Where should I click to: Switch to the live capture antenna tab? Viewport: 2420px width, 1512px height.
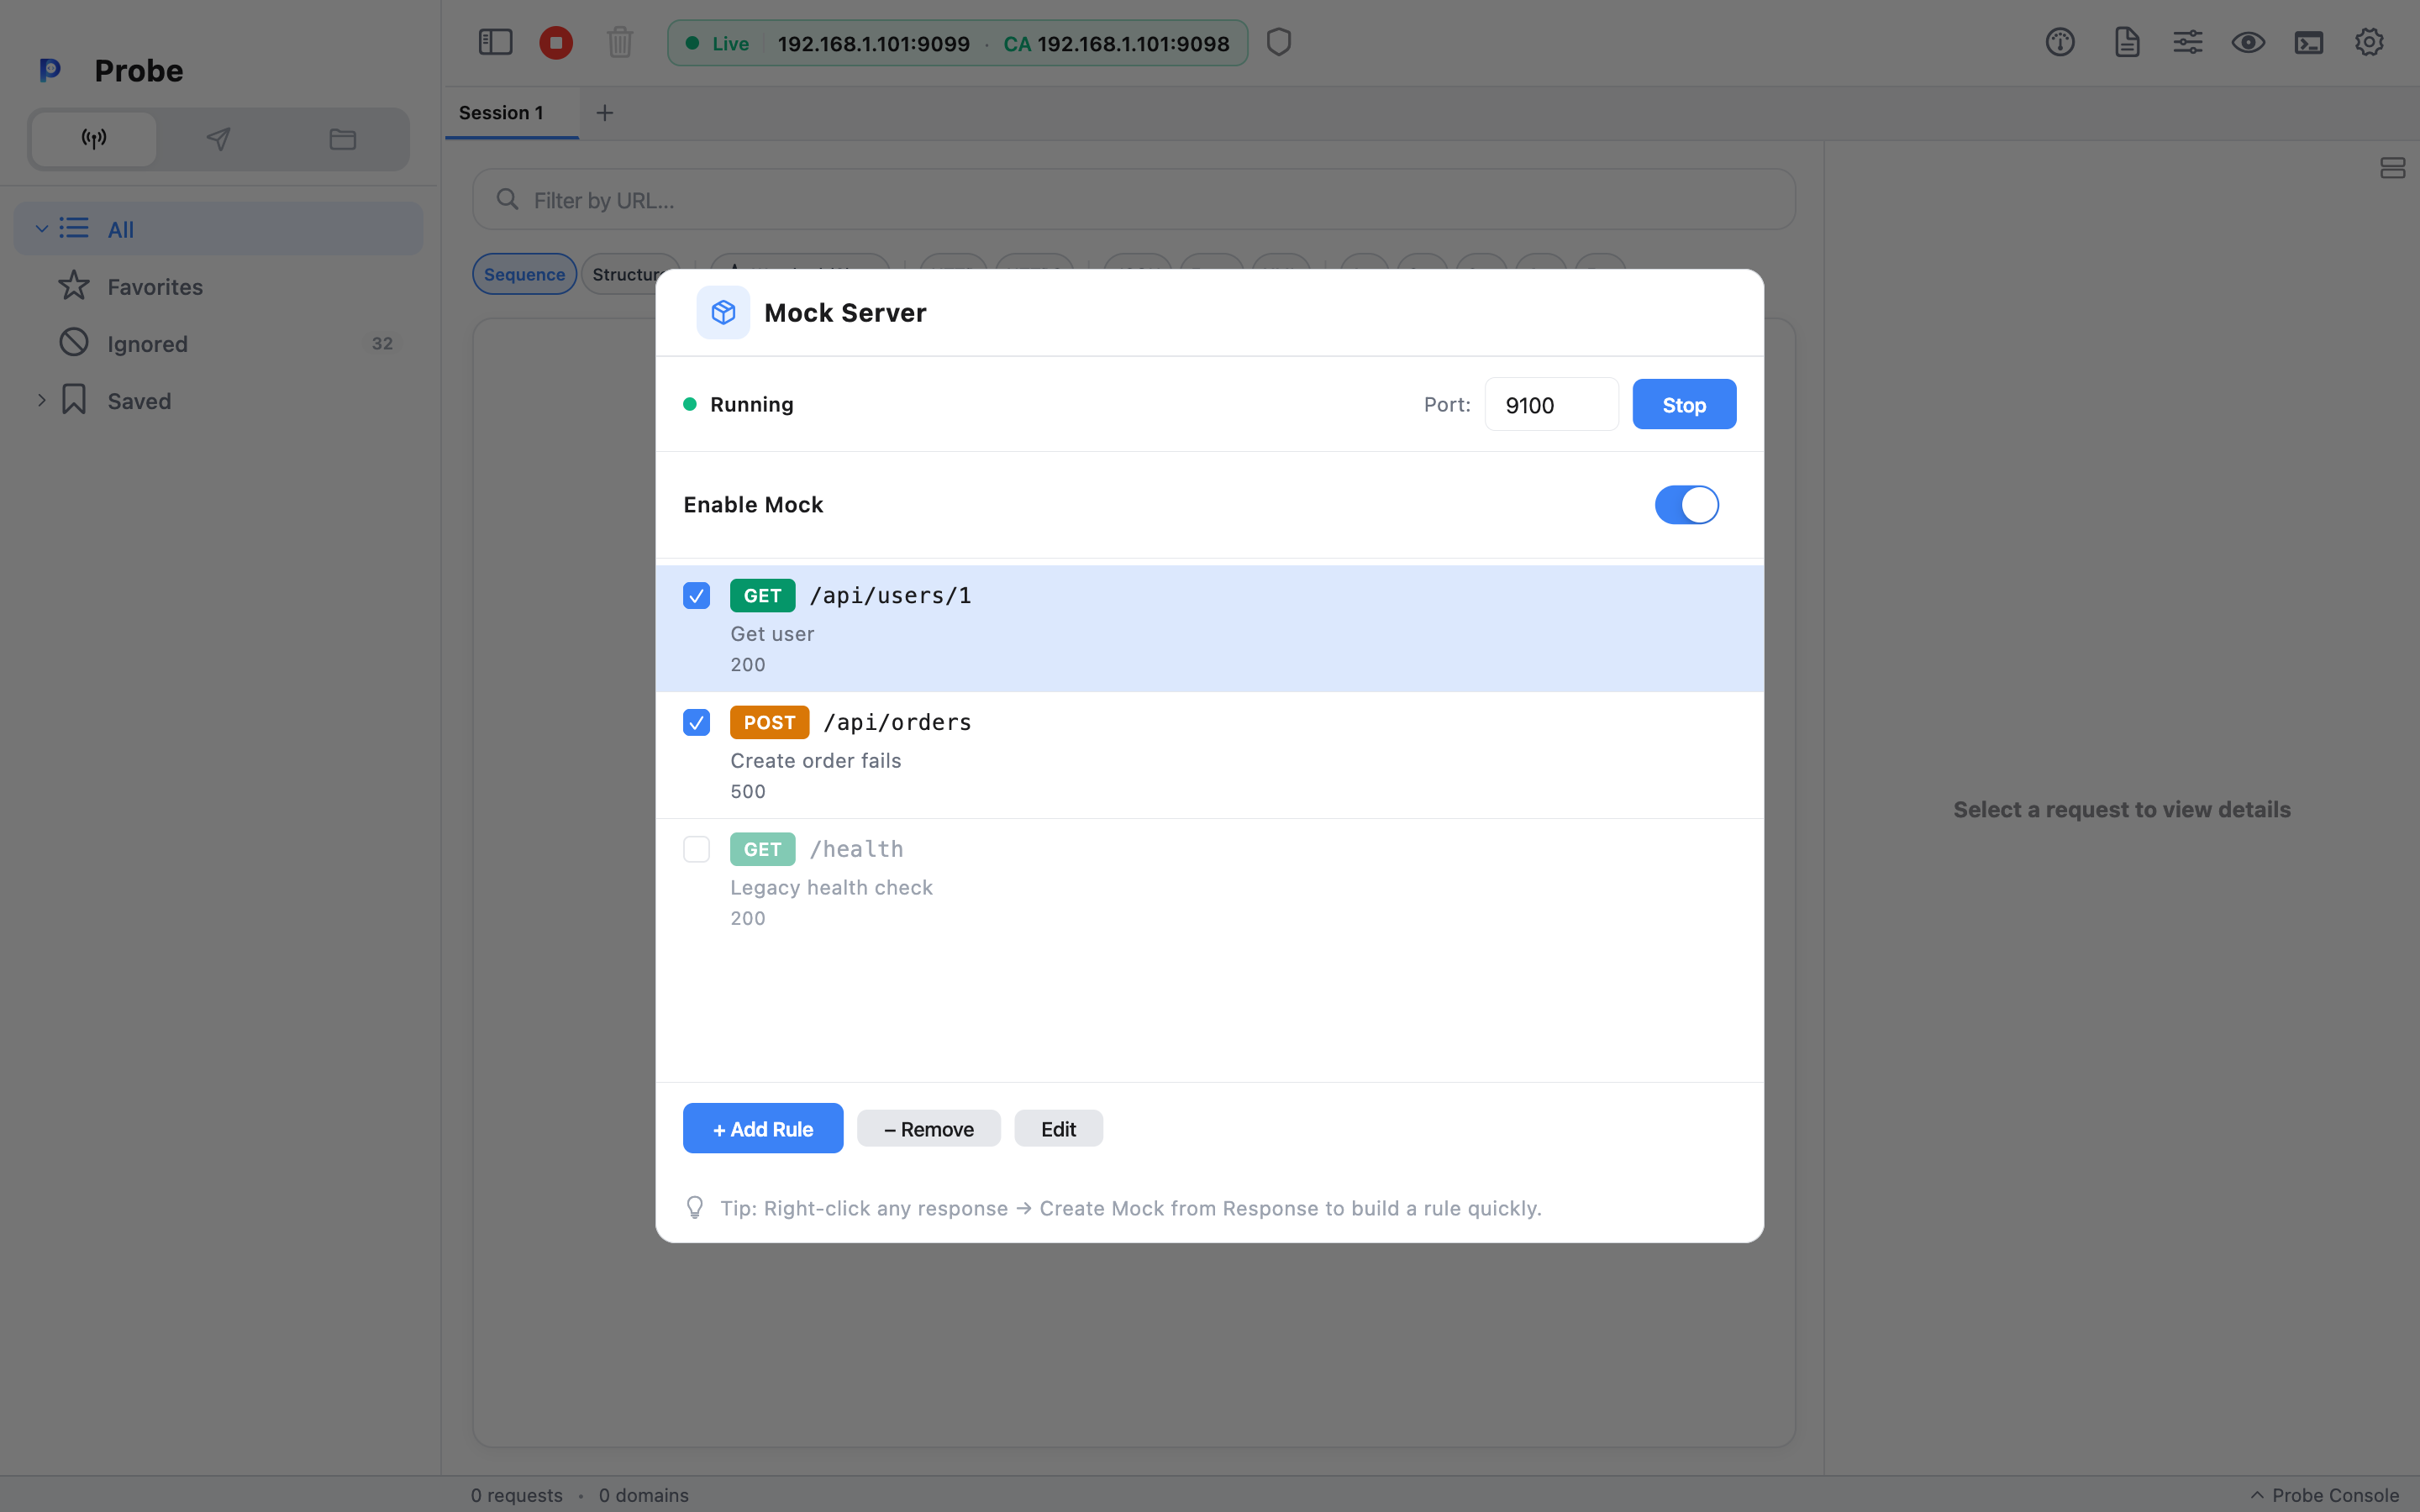coord(94,139)
